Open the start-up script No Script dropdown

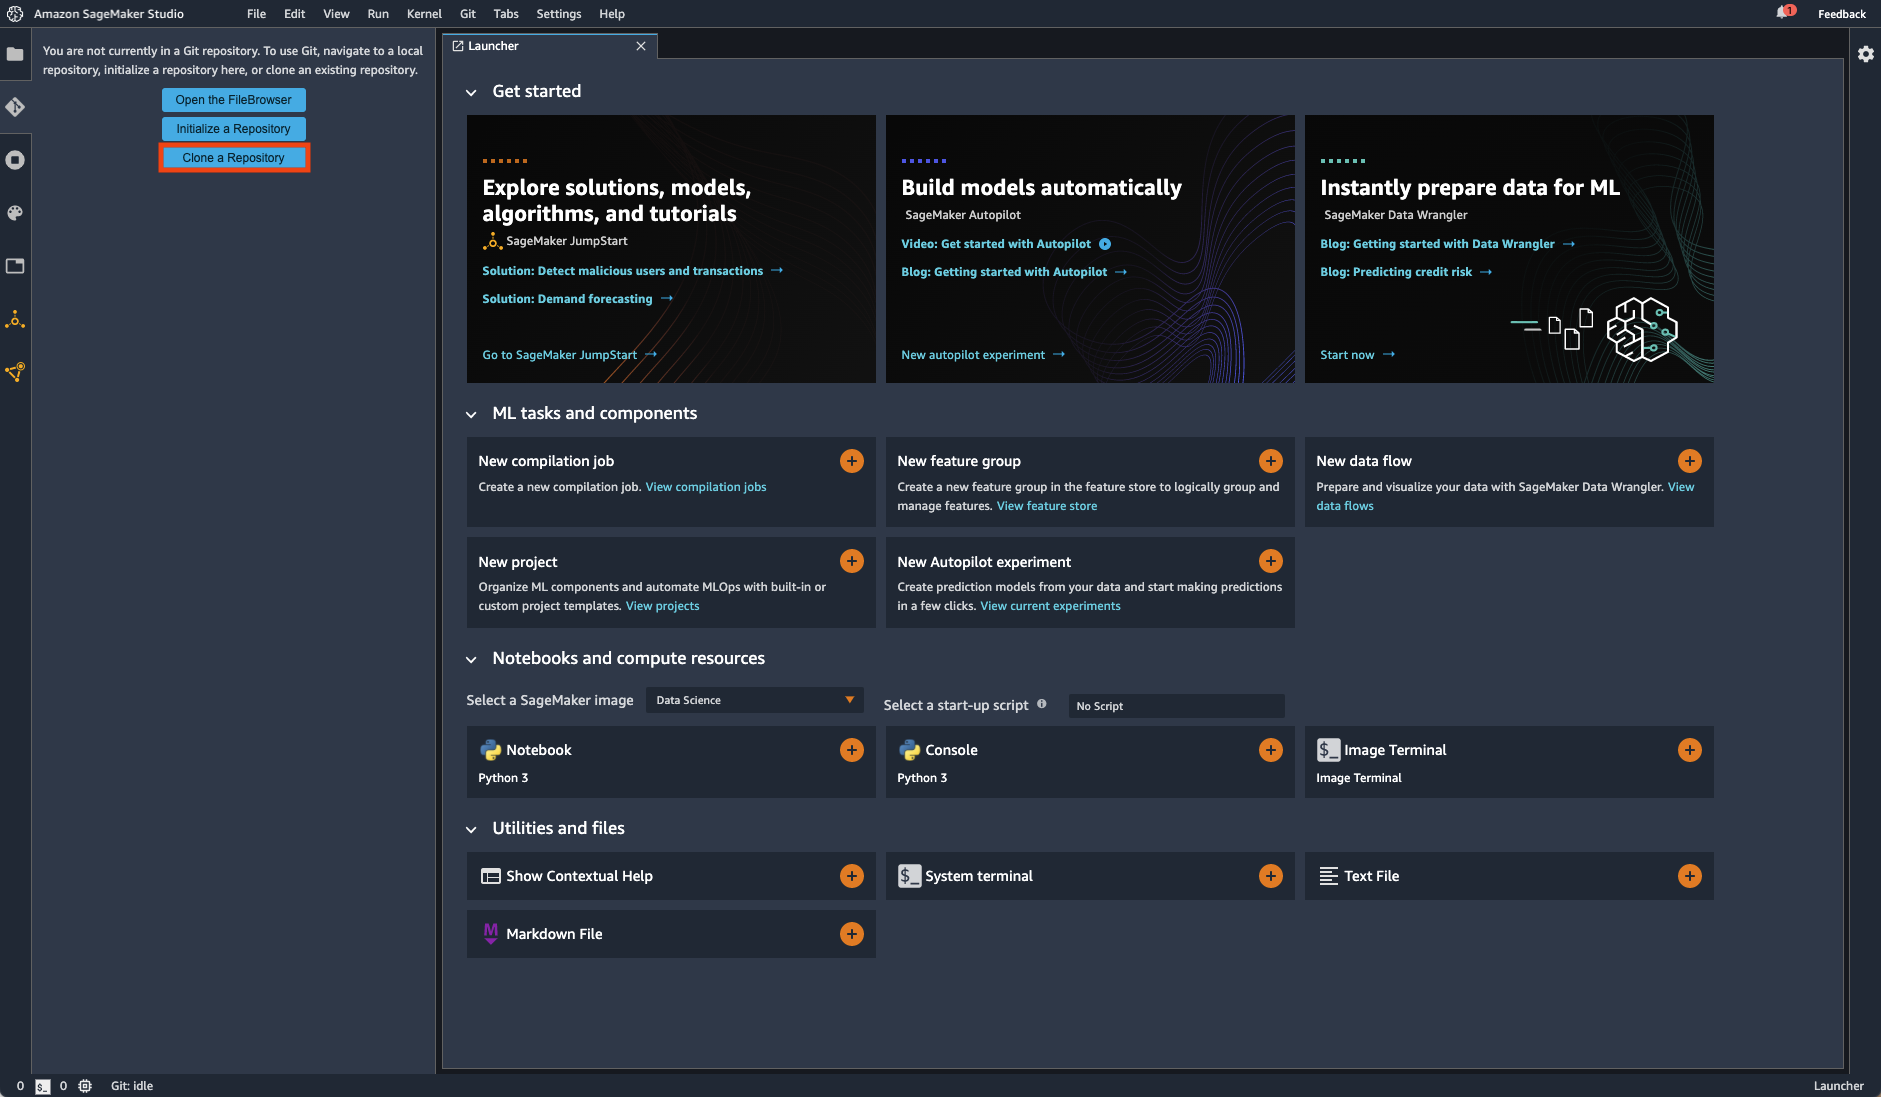click(x=1176, y=706)
